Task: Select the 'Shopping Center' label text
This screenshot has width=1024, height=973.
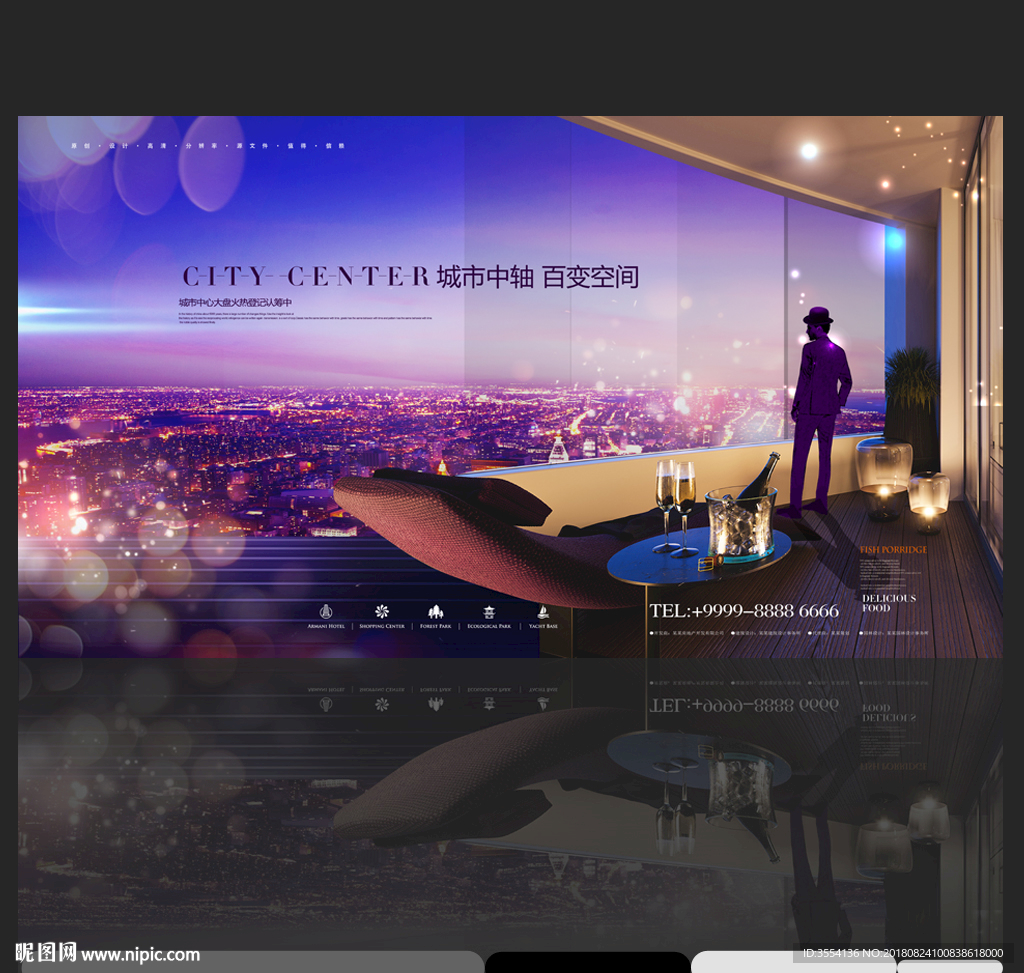Action: pos(382,626)
